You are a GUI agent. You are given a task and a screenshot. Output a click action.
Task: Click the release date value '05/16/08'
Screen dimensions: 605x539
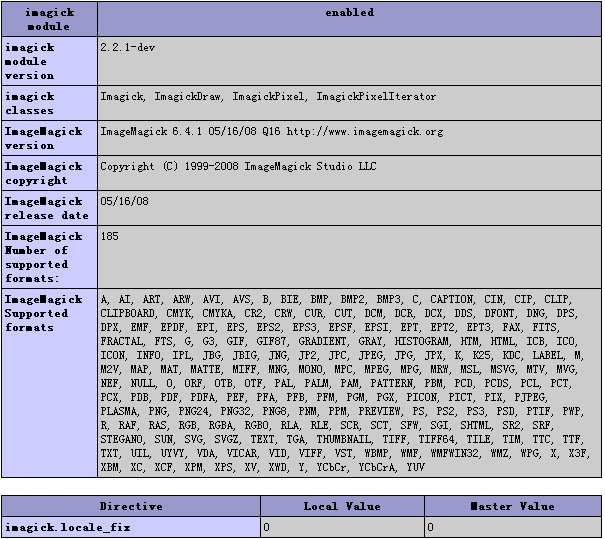click(x=124, y=201)
